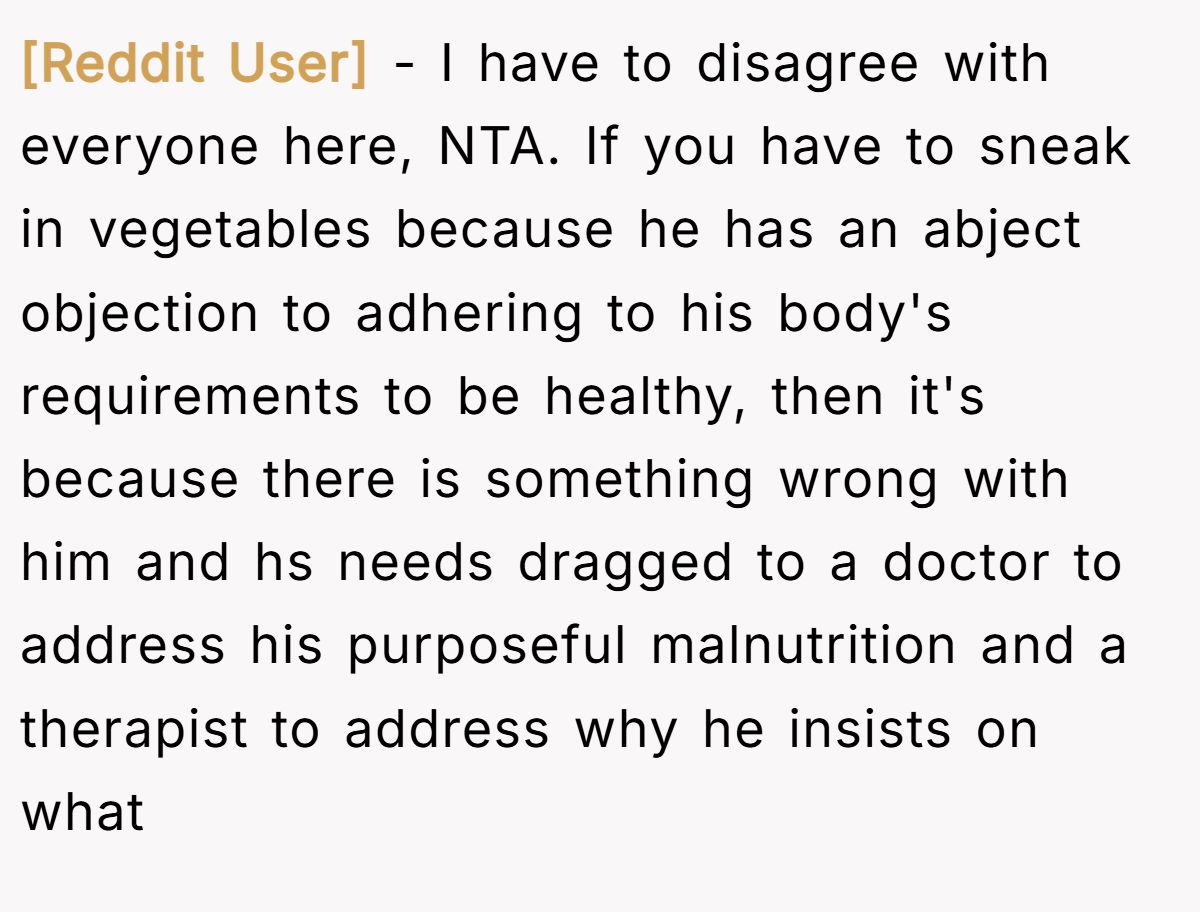Click the final word "what" of the comment
The image size is (1200, 912).
tap(83, 811)
